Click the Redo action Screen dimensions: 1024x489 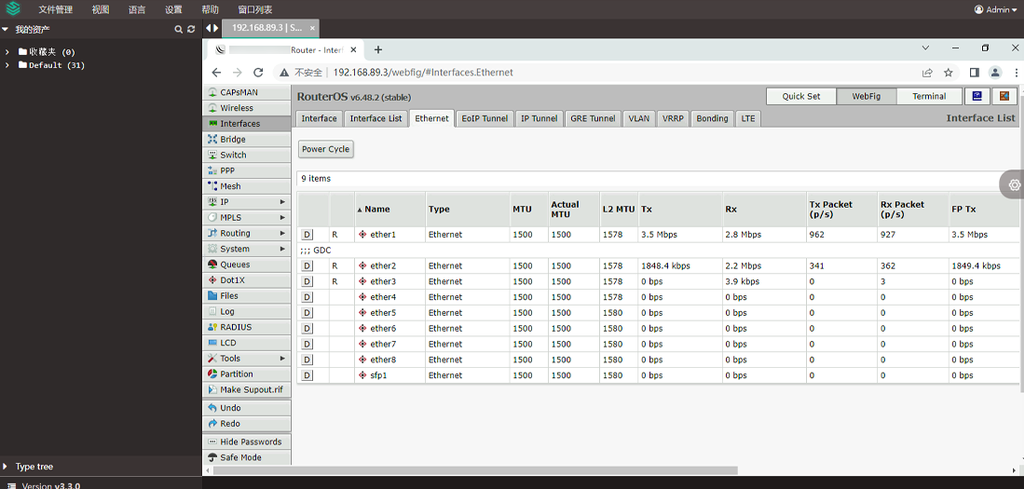point(246,424)
